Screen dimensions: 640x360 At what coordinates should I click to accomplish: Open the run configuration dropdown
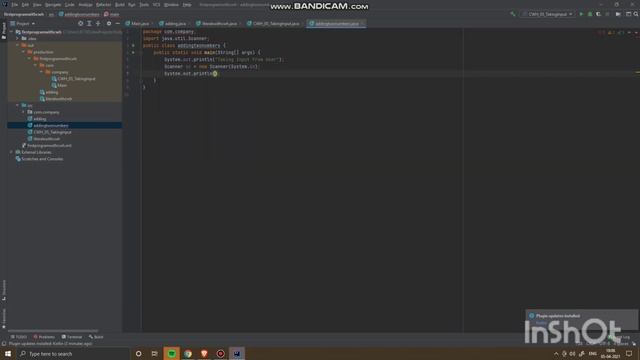(x=547, y=14)
